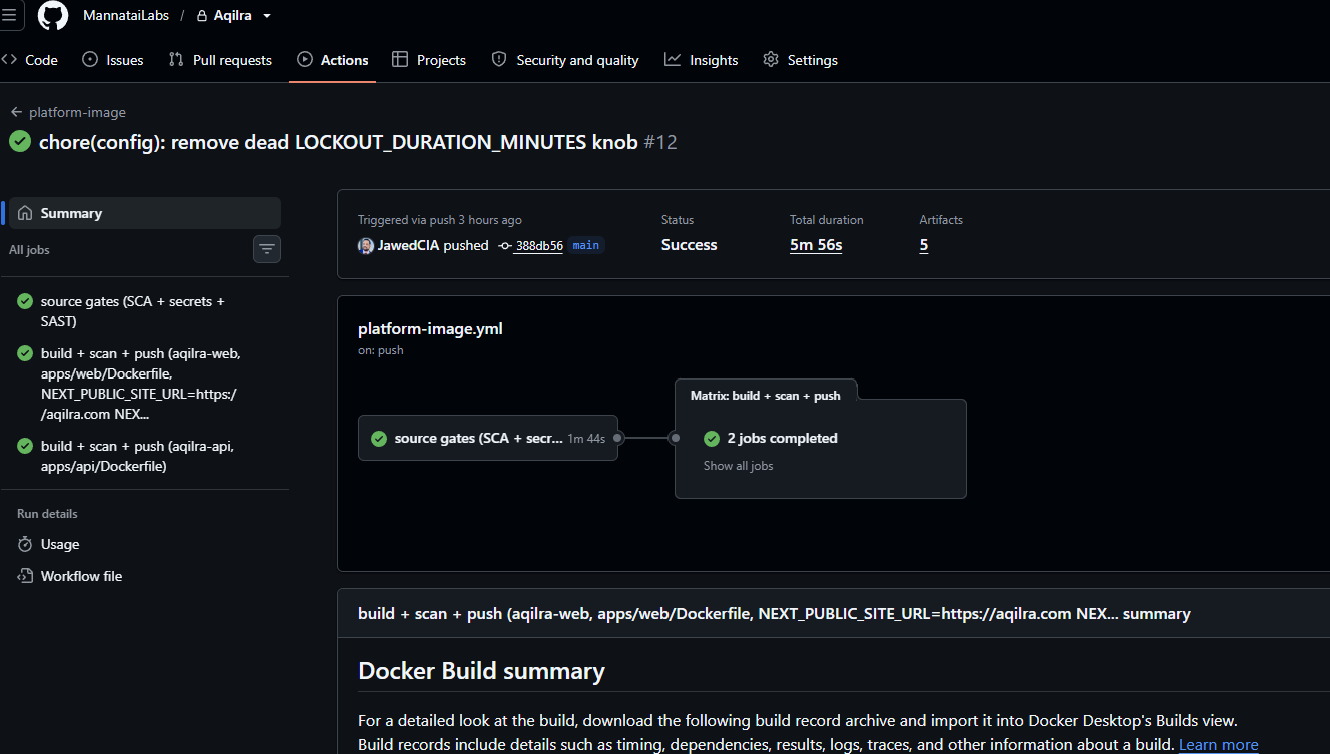Click green check beside 2 jobs completed

click(x=712, y=438)
